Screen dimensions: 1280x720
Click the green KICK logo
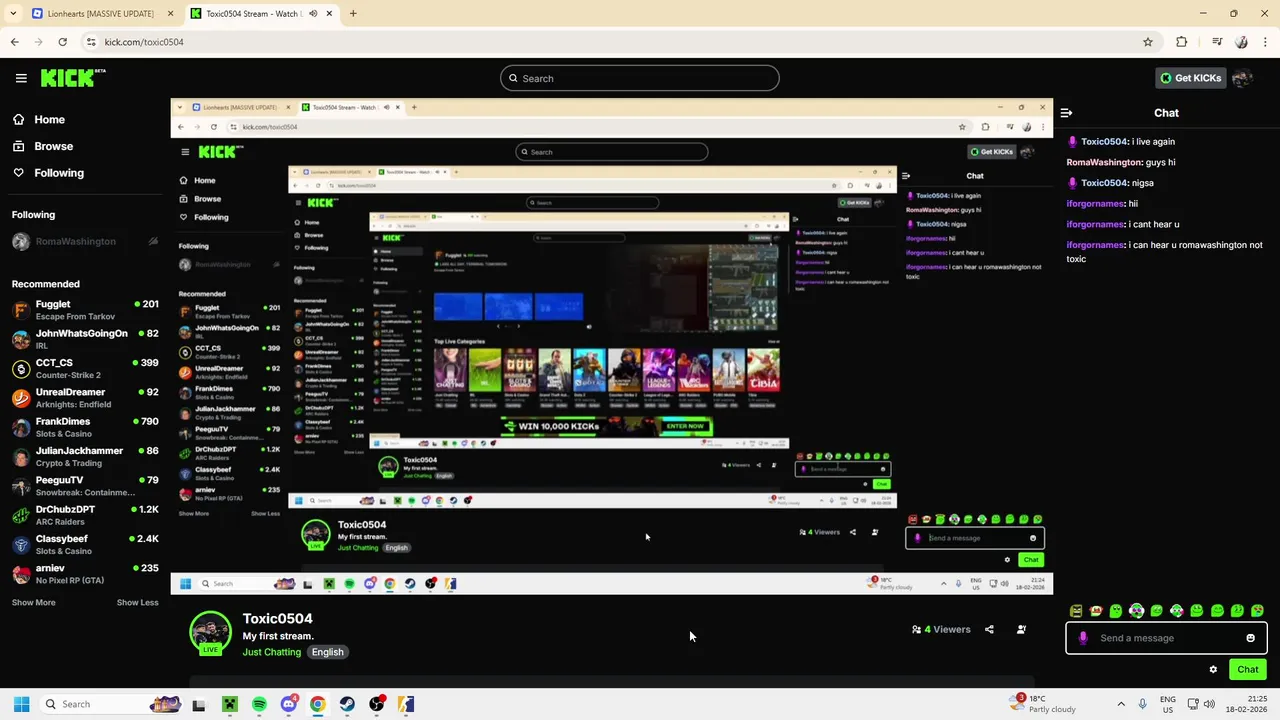(72, 78)
